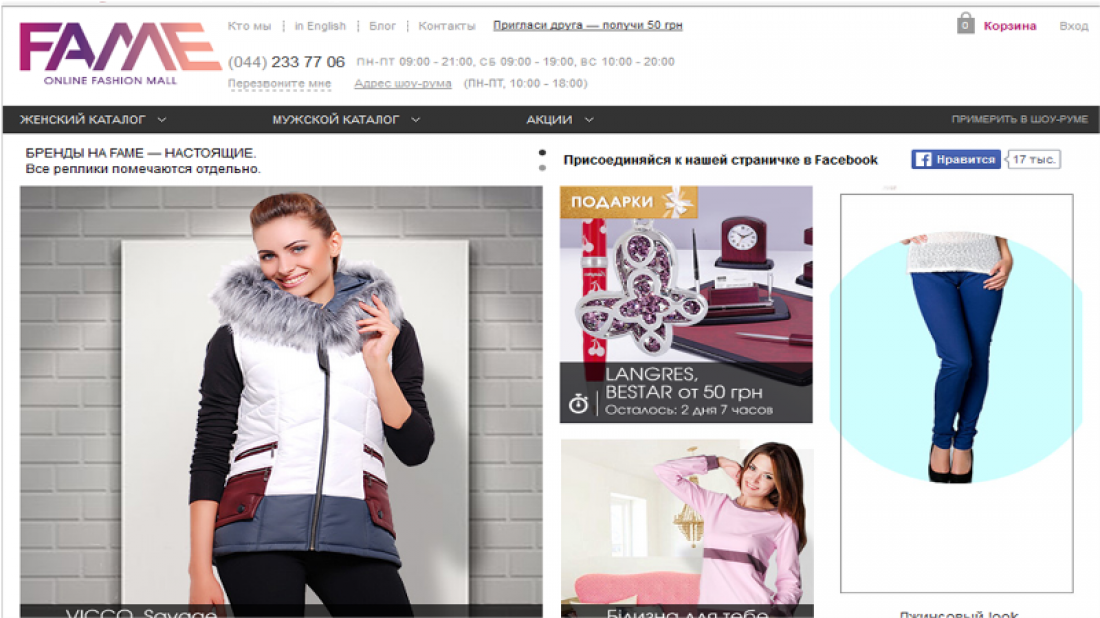Open the 'Пригласи друга' referral link
This screenshot has height=618, width=1100.
pyautogui.click(x=587, y=26)
